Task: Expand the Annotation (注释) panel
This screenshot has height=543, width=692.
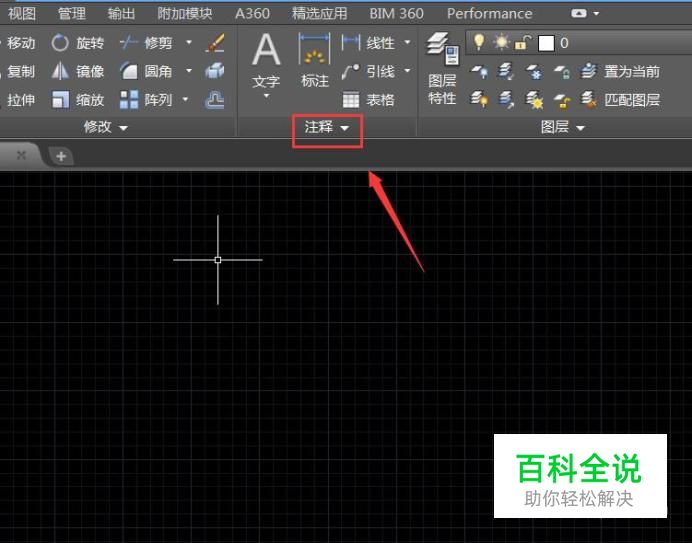Action: (327, 128)
